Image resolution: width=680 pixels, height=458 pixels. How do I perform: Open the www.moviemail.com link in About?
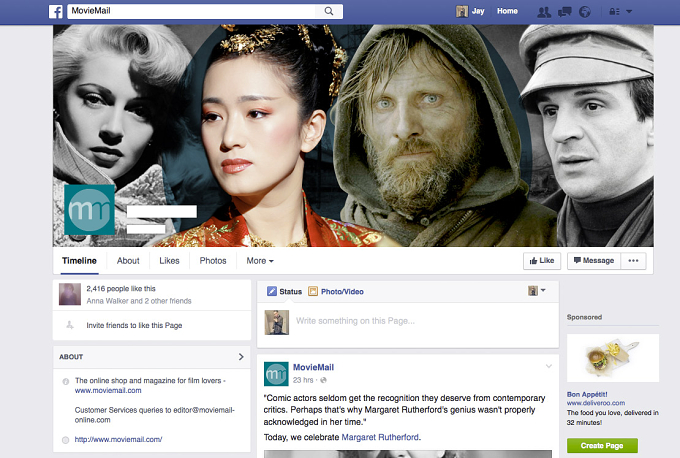coord(108,390)
